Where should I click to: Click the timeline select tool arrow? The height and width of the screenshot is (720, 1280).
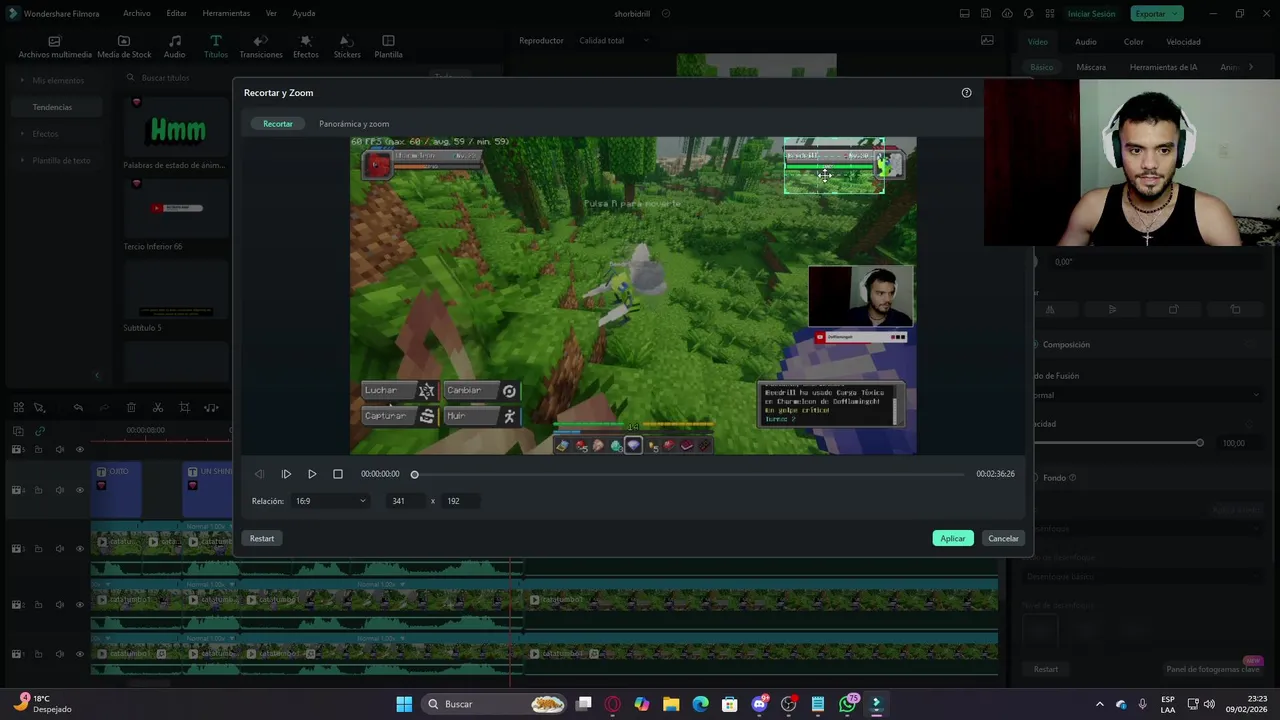(39, 408)
